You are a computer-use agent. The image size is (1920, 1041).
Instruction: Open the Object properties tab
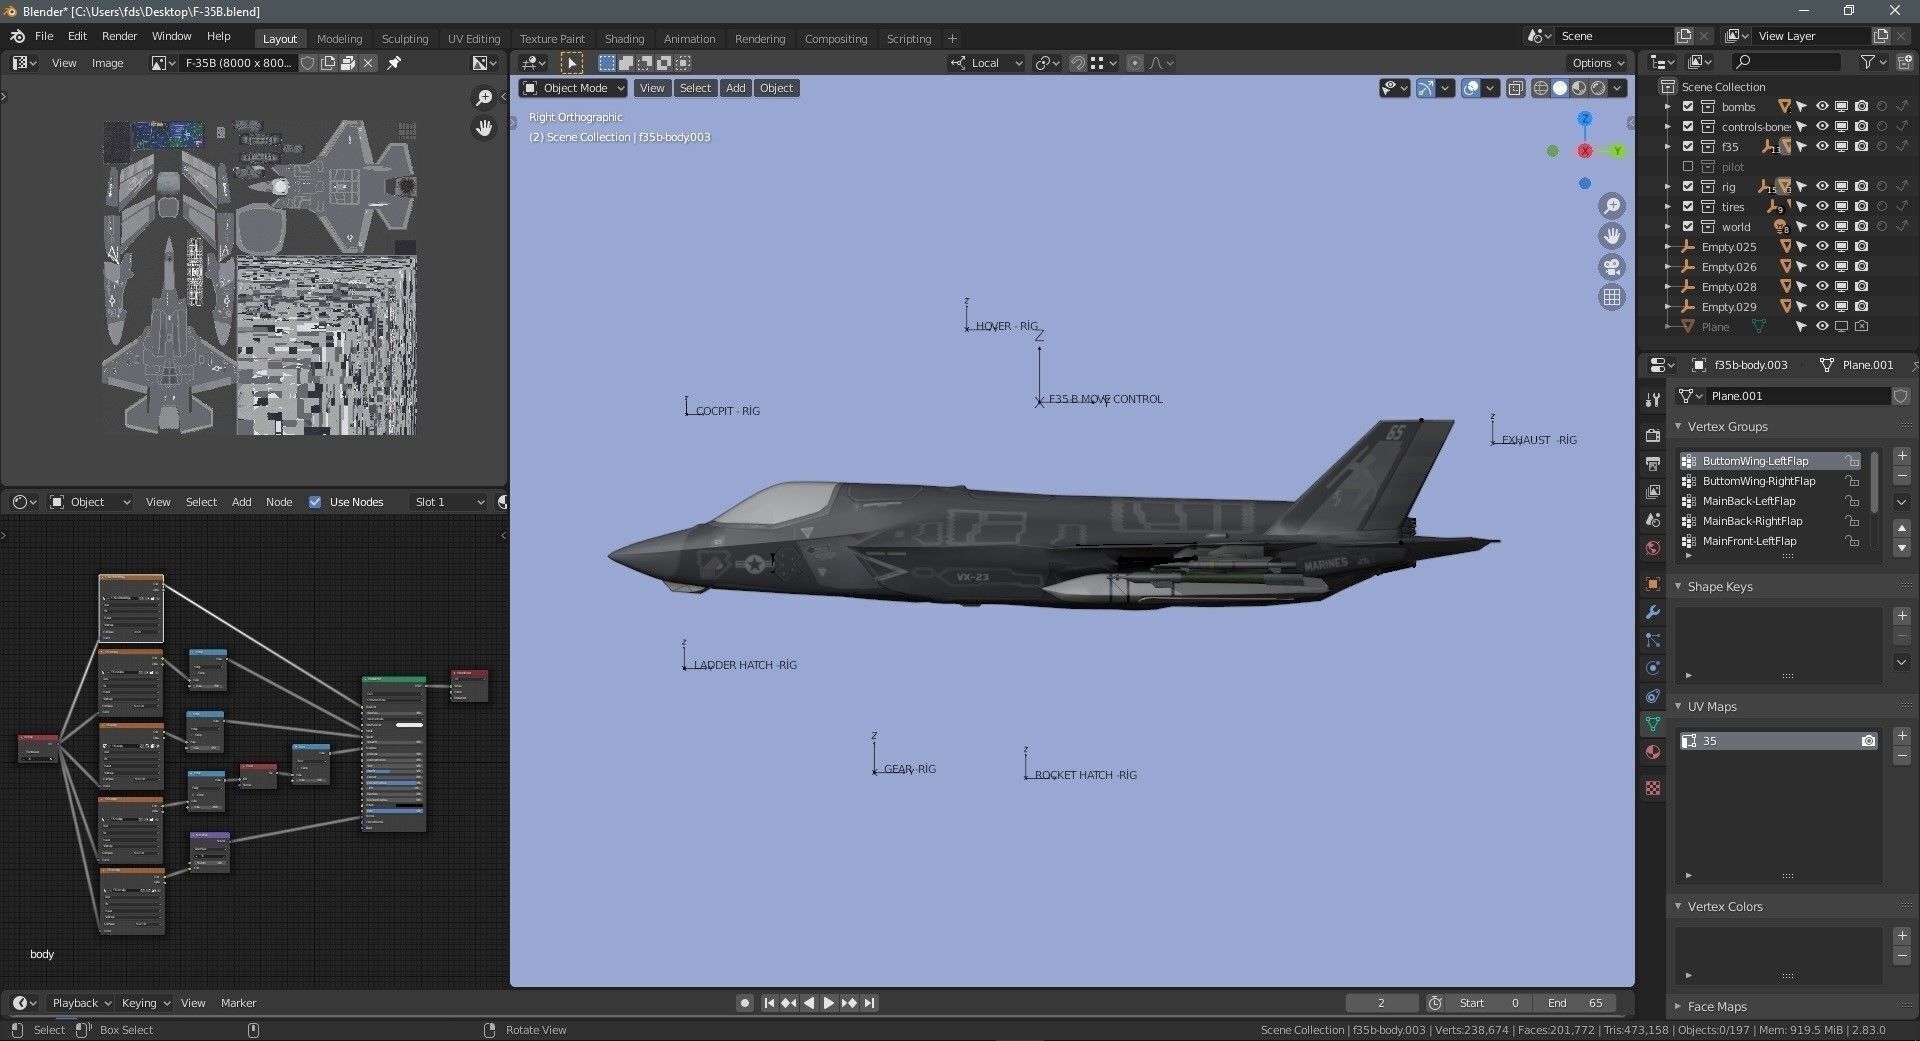pos(1653,584)
